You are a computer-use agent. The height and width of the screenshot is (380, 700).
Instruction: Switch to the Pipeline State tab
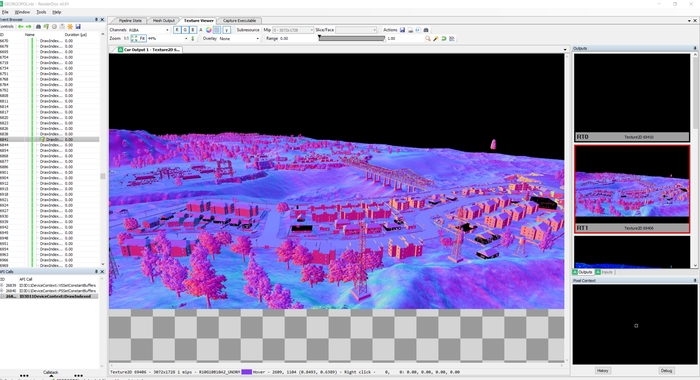tap(130, 21)
